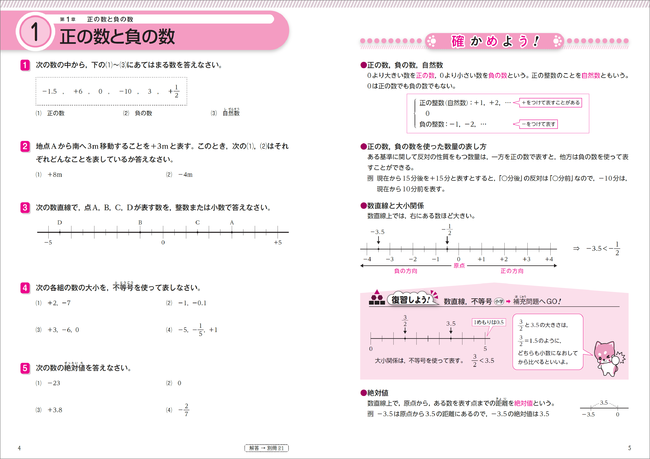Screen dimensions: 650x459
Task: Click the stacked blocks icon beside 復習しよう
Action: [376, 298]
